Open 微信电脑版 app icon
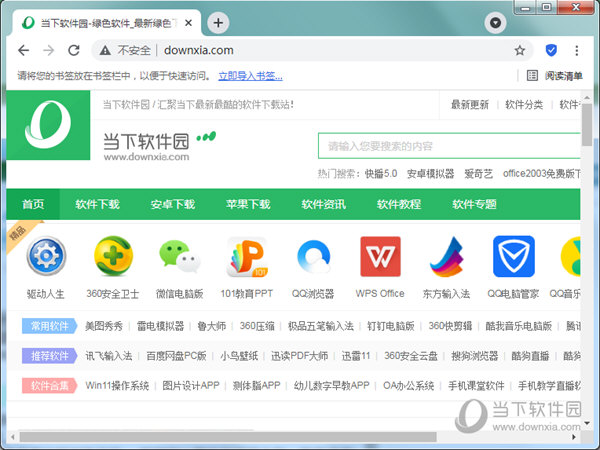 click(x=180, y=256)
